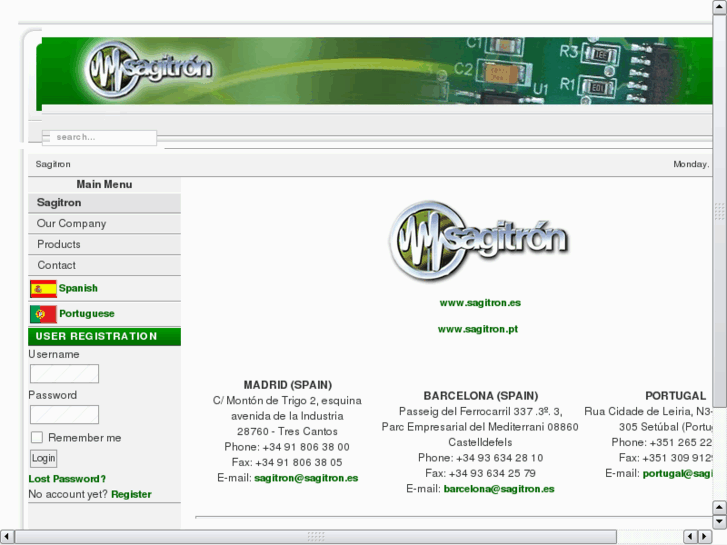Click the BARCELONA (SPAIN) heading
Image resolution: width=727 pixels, height=545 pixels.
[481, 396]
